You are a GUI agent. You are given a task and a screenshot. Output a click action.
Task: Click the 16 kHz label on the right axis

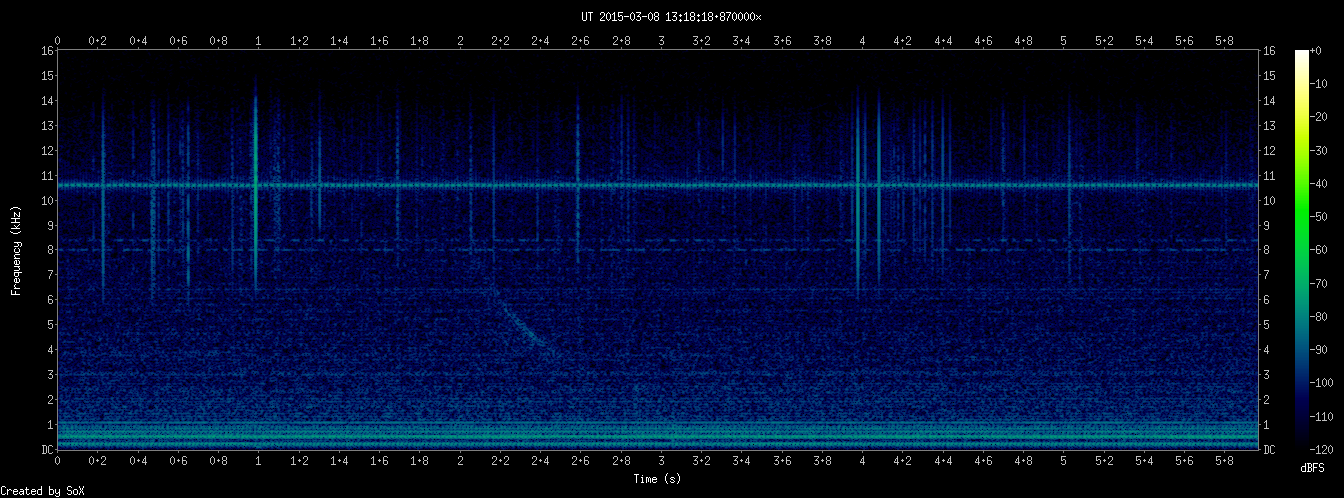click(1269, 51)
